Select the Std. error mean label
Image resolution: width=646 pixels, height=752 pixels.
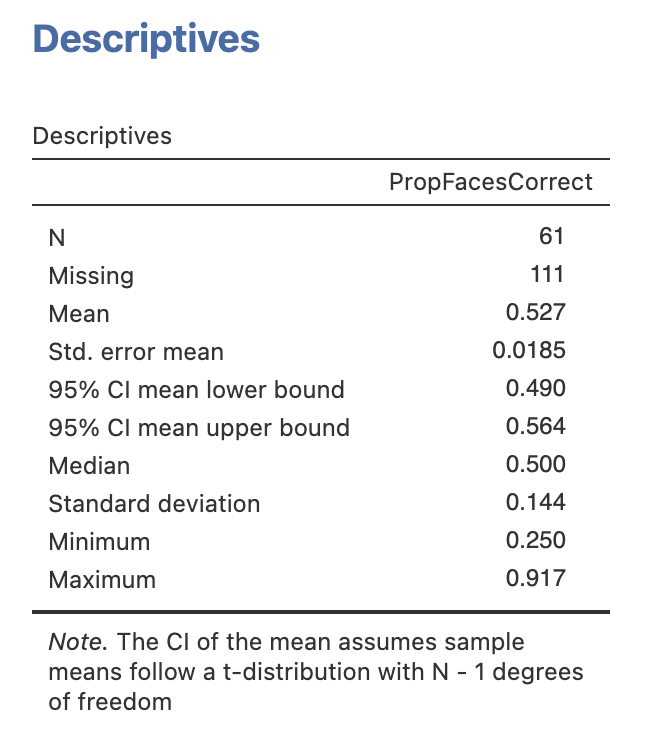click(x=136, y=351)
